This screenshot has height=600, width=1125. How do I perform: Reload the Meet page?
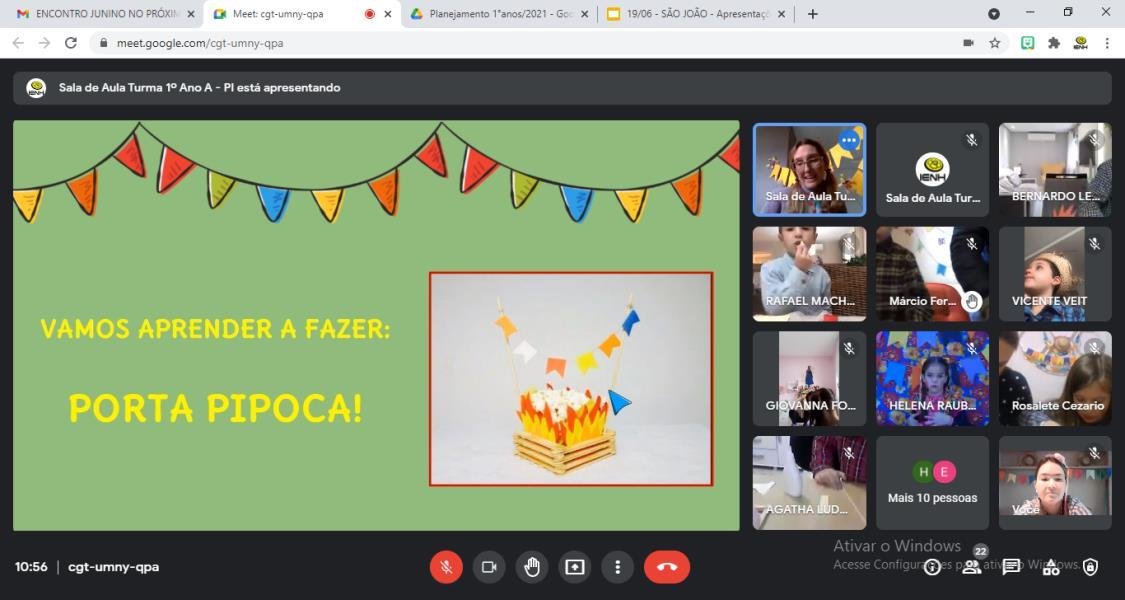tap(70, 43)
